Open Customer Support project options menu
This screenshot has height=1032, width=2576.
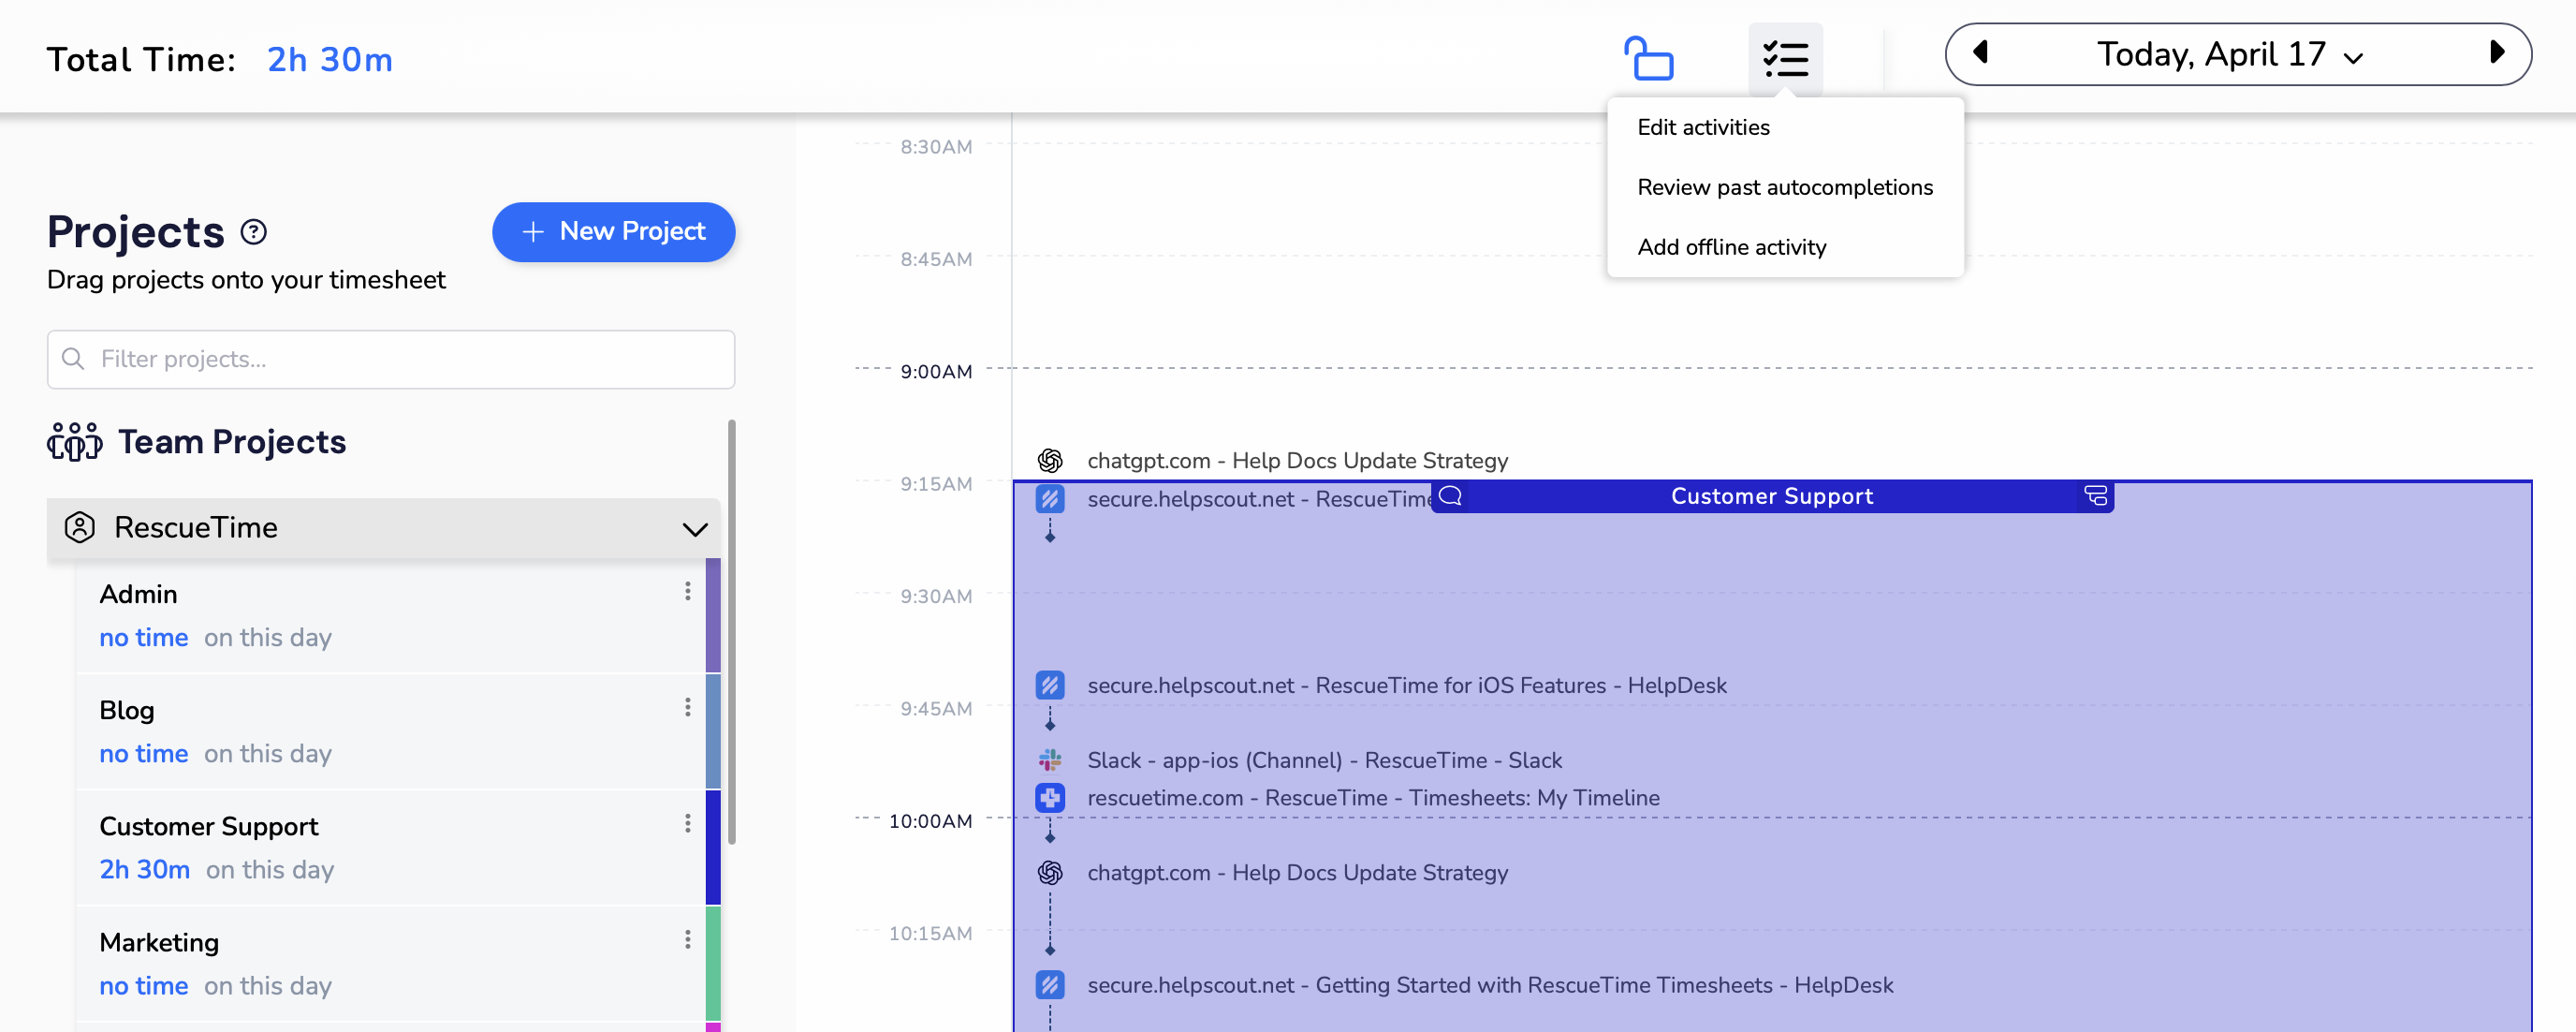(688, 824)
